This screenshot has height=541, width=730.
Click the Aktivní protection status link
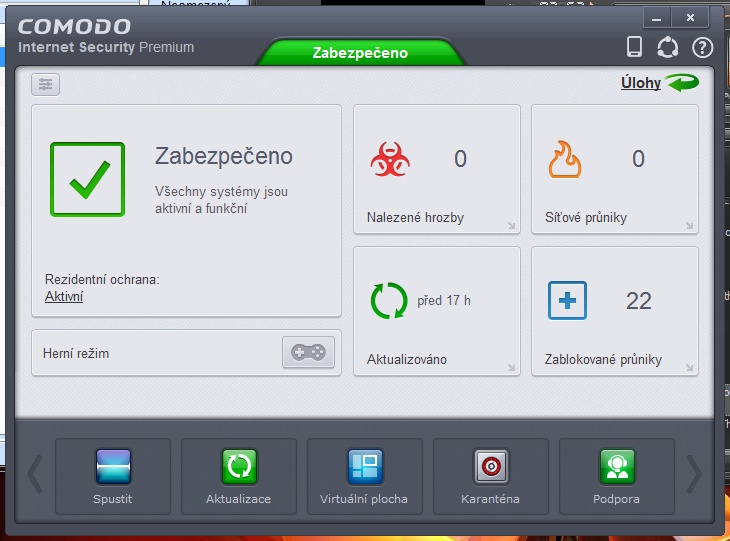[64, 296]
